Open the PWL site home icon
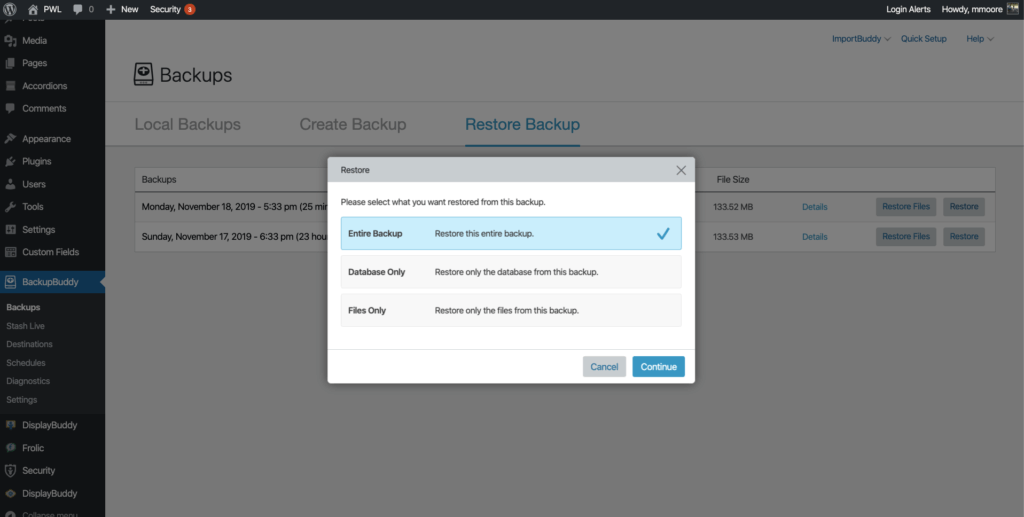 [33, 10]
